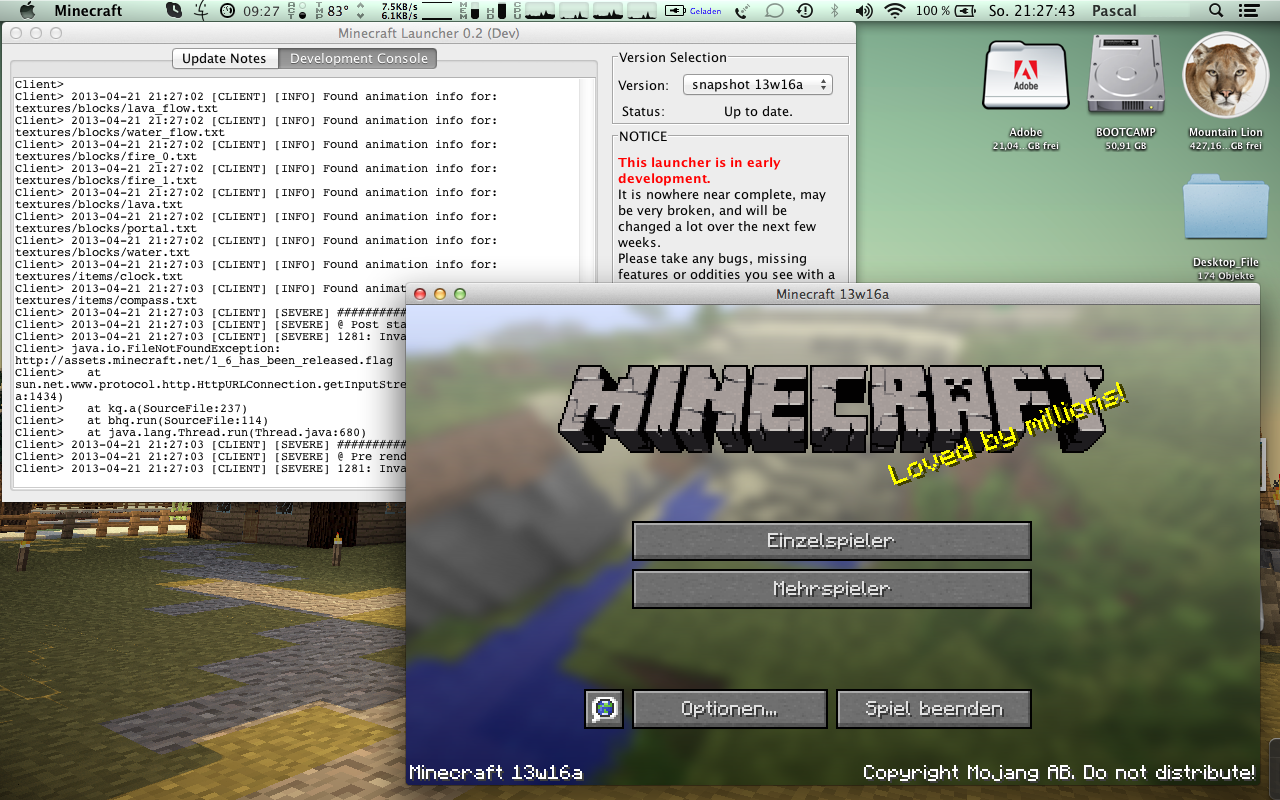Click the language globe icon button

(604, 709)
